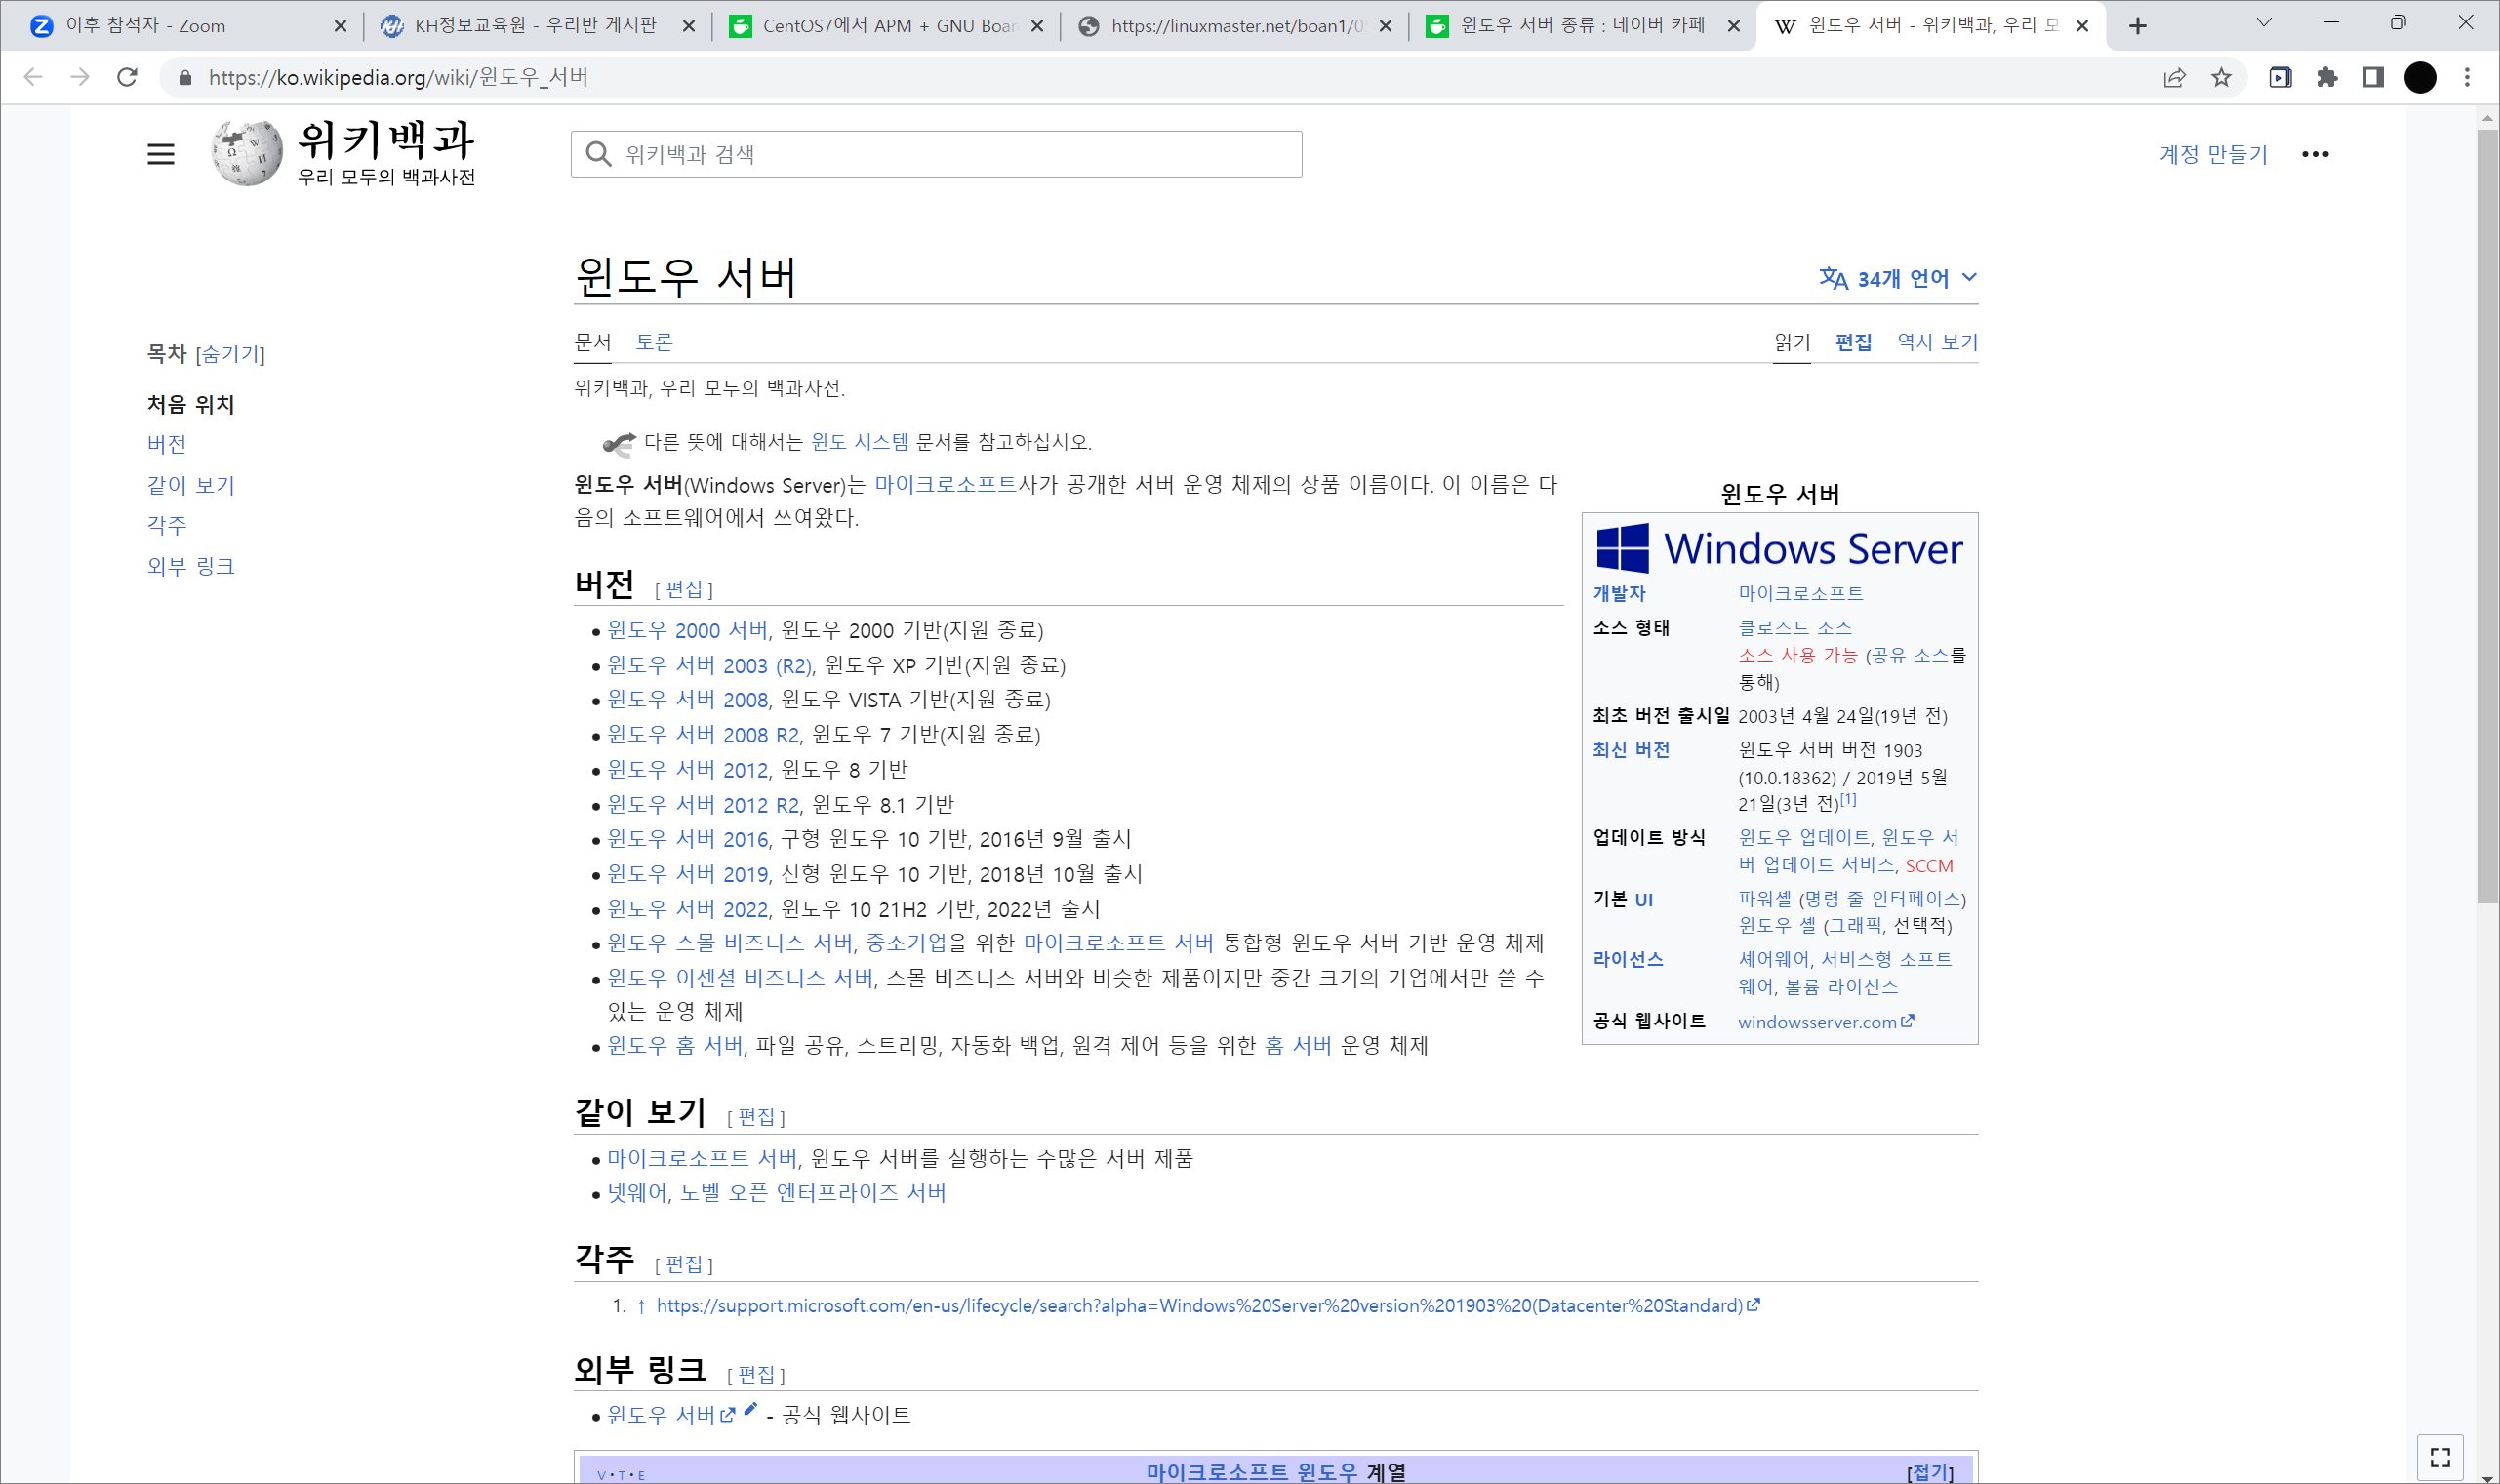Open Chrome tab search chevron
Screen dimensions: 2500x1484
[2264, 23]
